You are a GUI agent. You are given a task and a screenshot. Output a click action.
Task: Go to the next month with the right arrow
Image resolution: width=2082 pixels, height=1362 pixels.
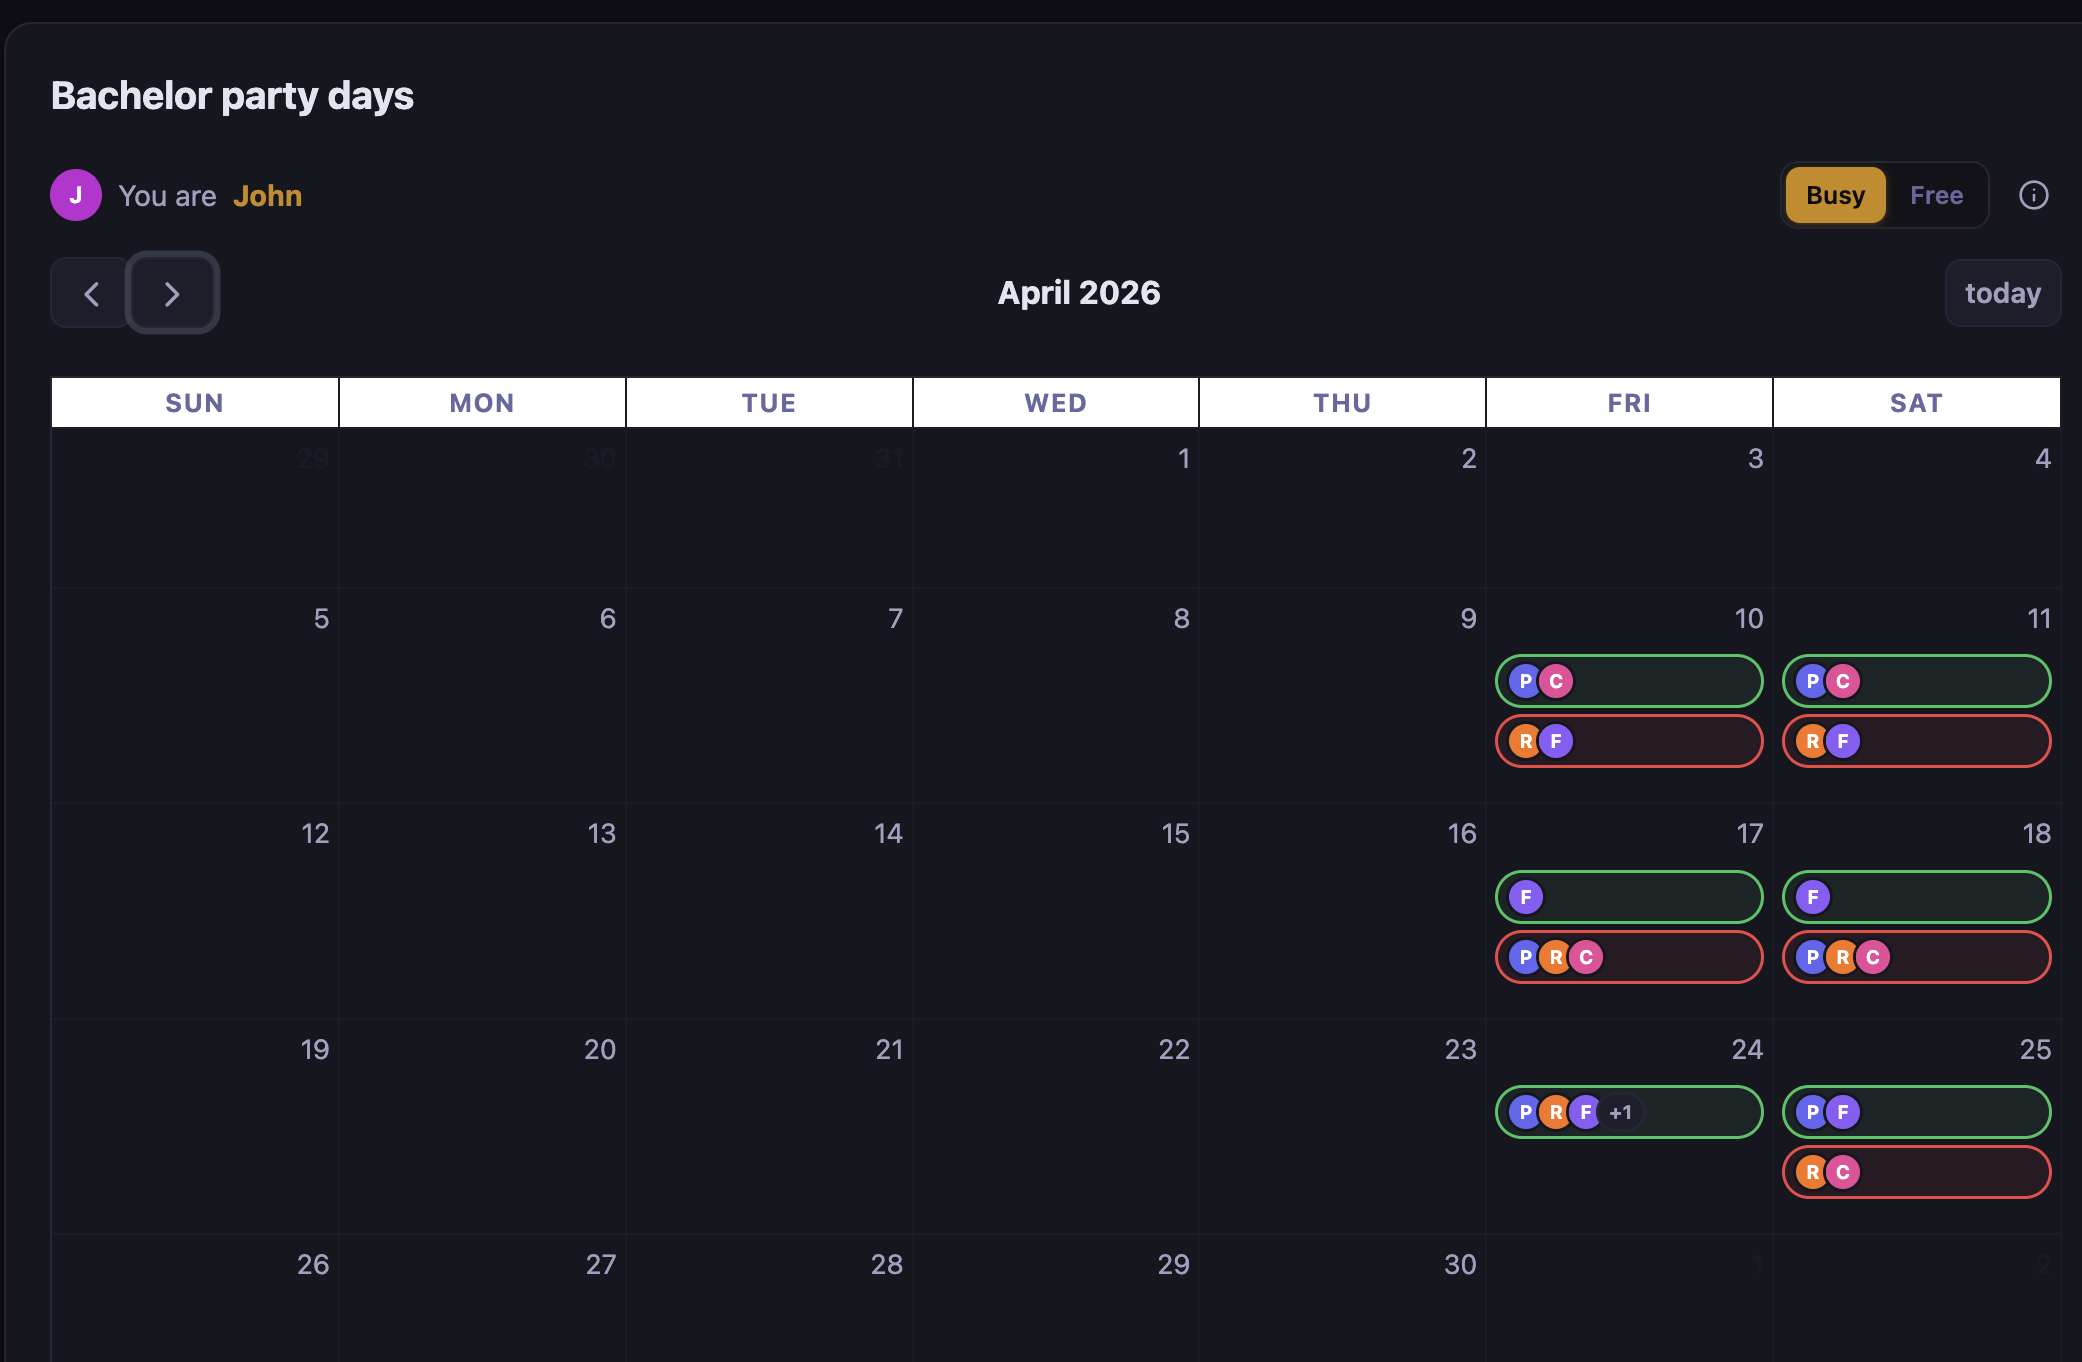coord(172,294)
